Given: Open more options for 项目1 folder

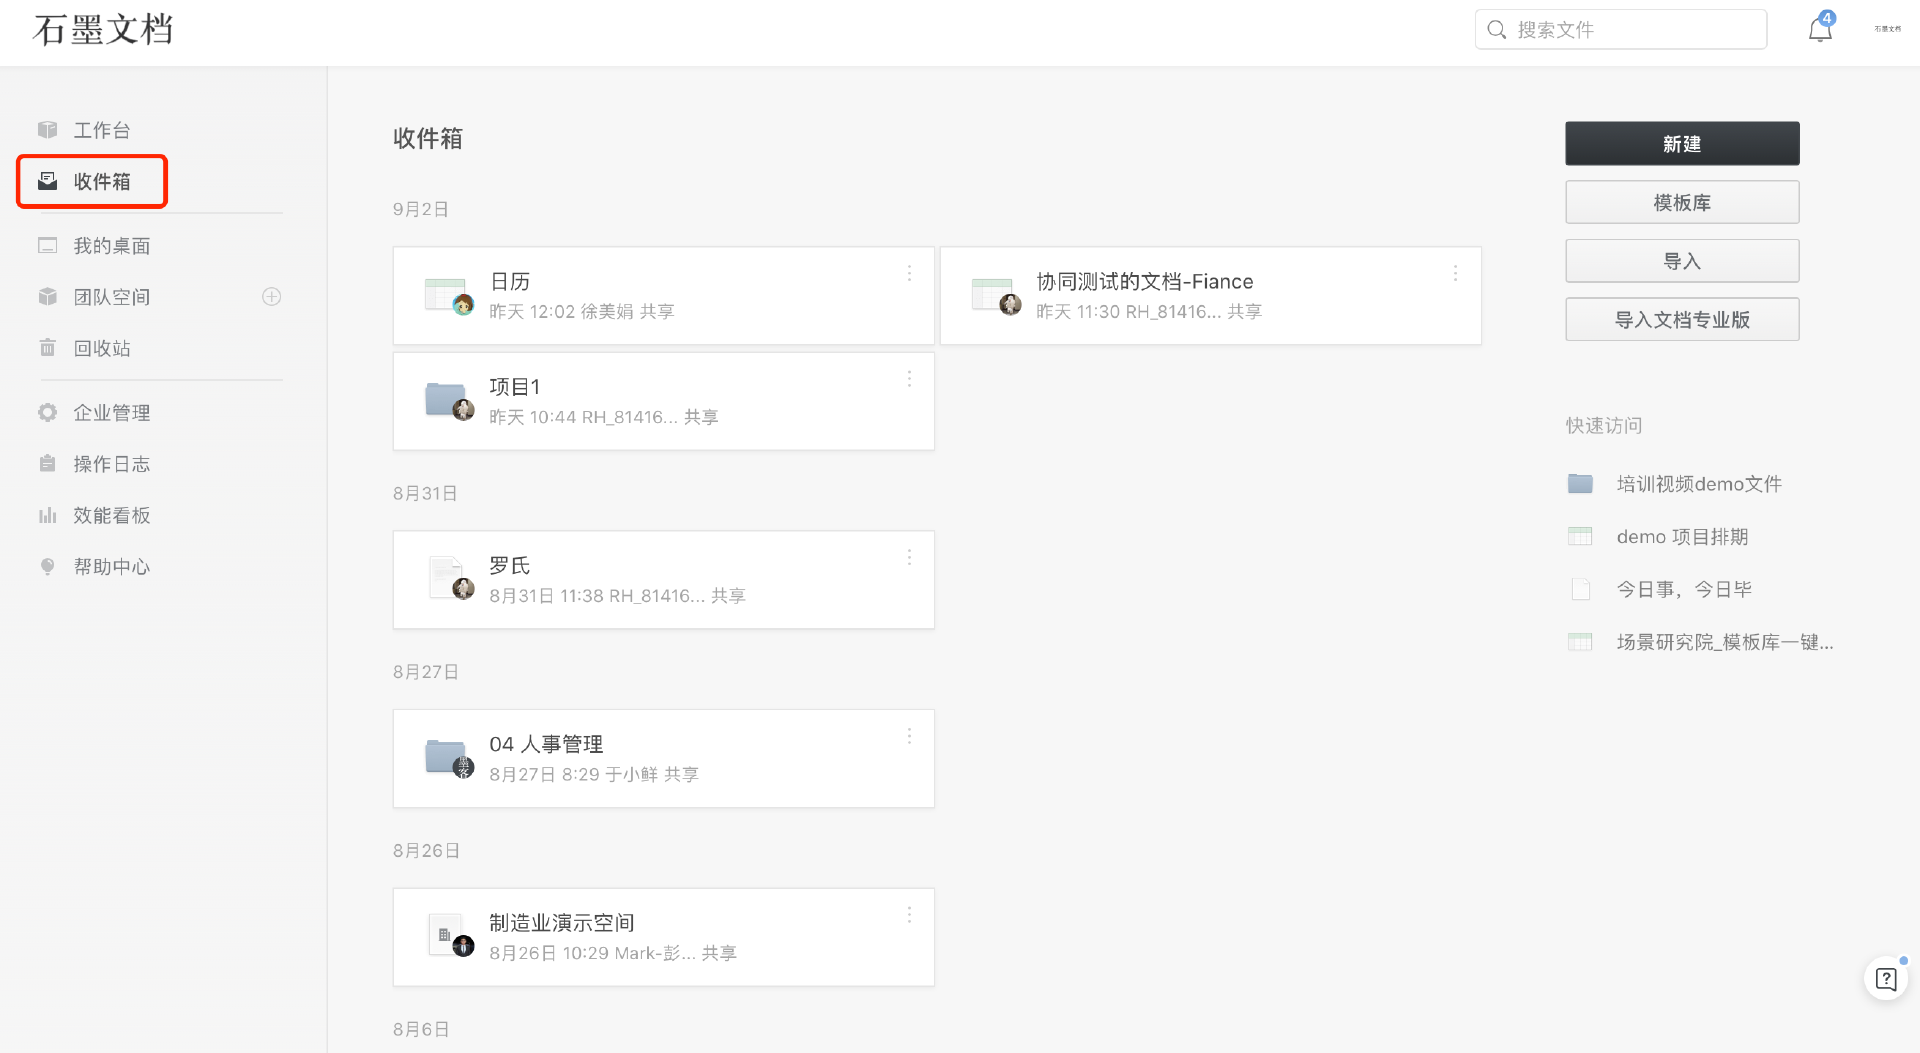Looking at the screenshot, I should coord(909,379).
